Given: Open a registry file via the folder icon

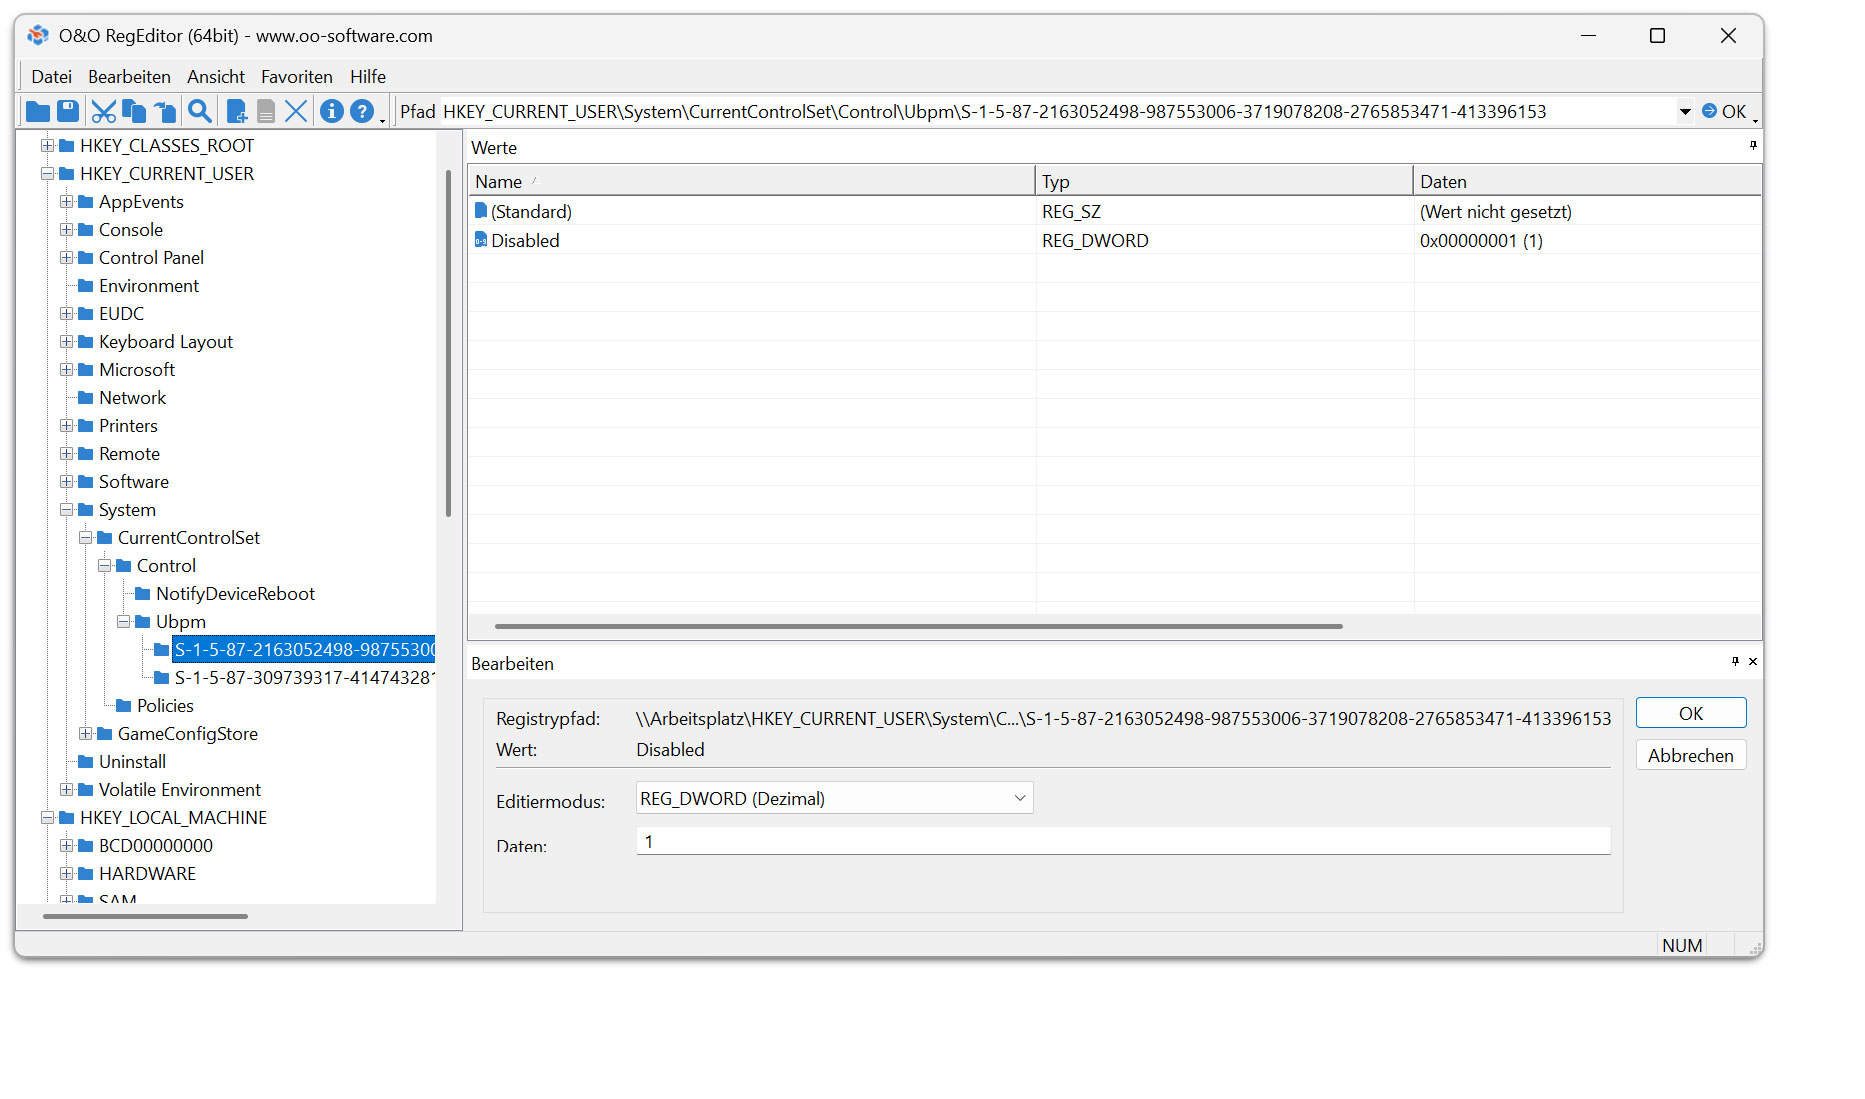Looking at the screenshot, I should [x=37, y=111].
